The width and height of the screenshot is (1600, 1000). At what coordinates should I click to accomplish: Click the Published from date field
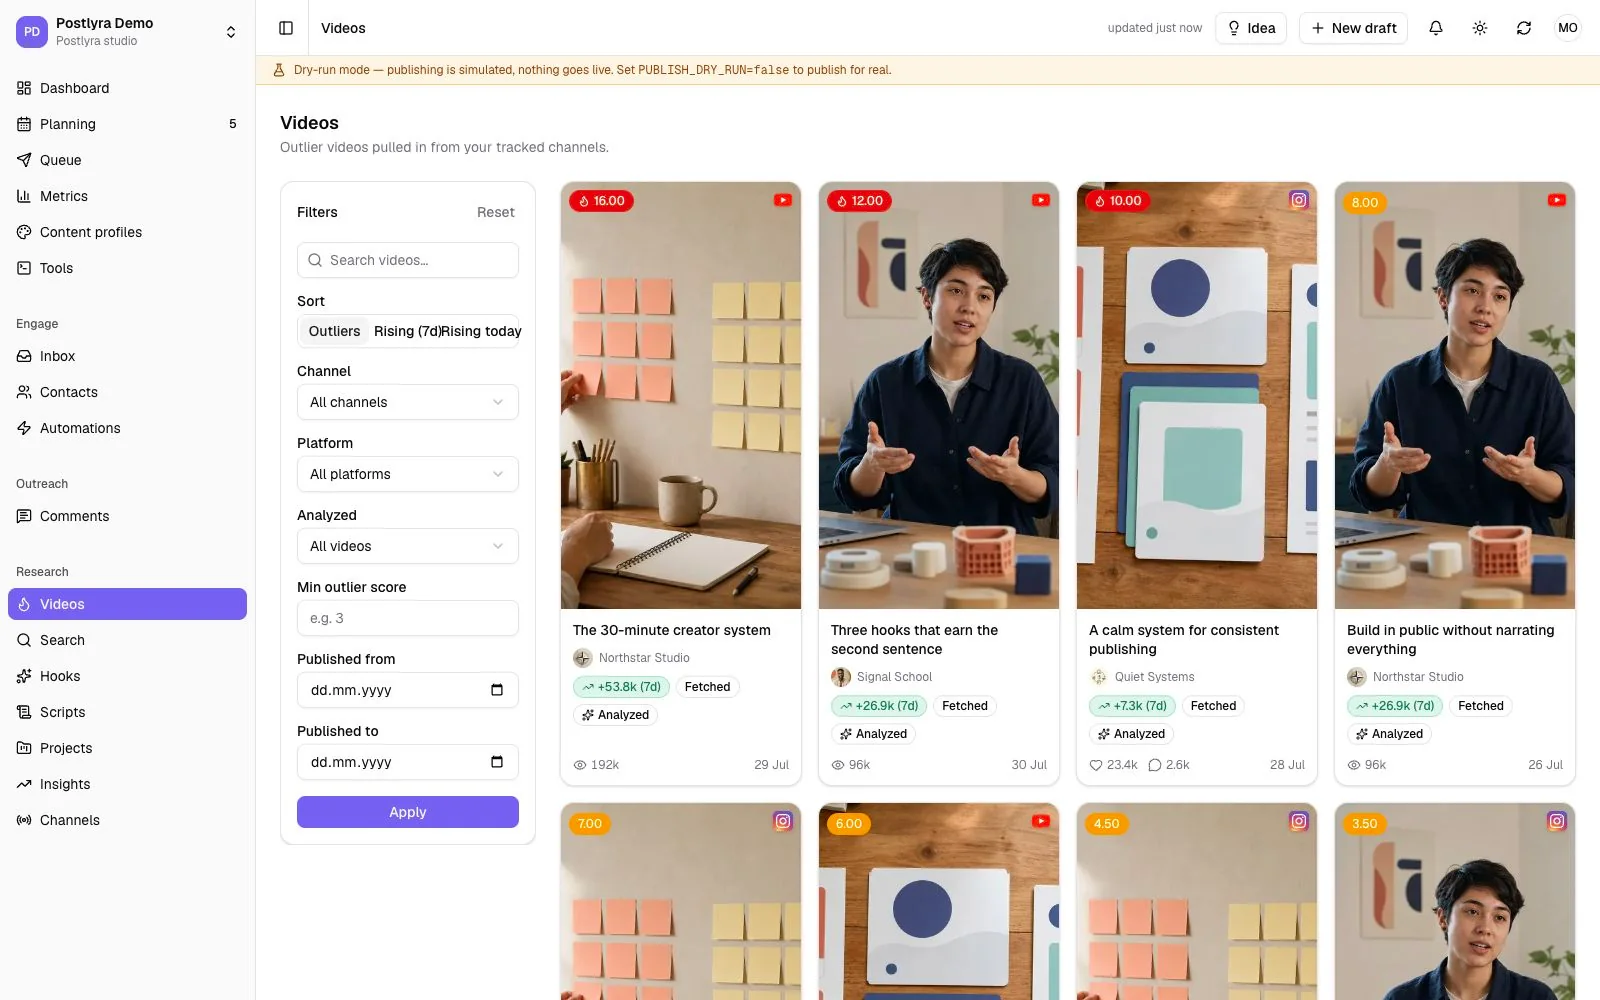(408, 690)
